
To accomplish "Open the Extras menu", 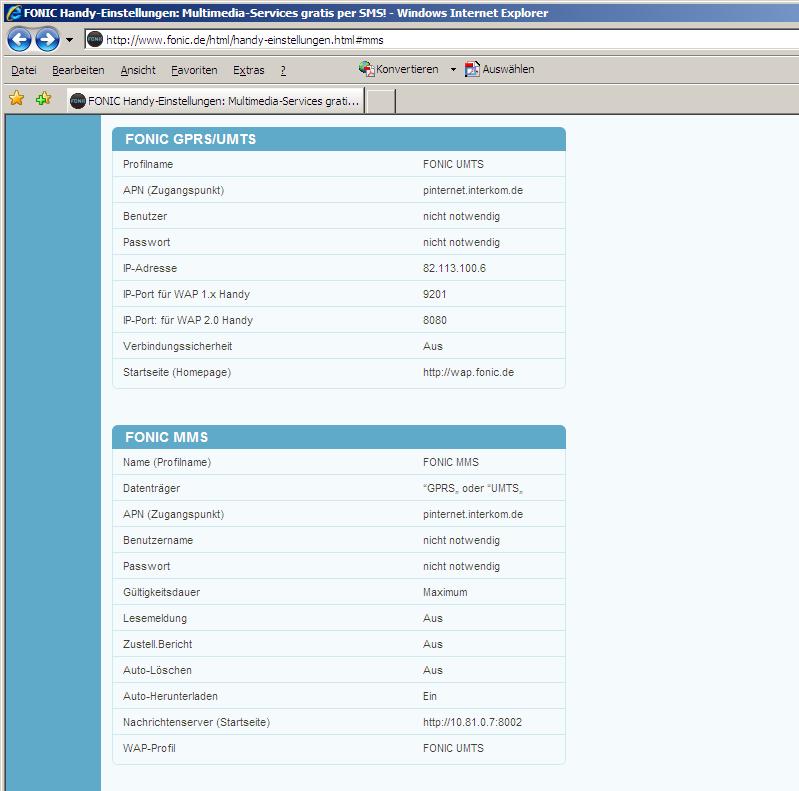I will (x=249, y=70).
